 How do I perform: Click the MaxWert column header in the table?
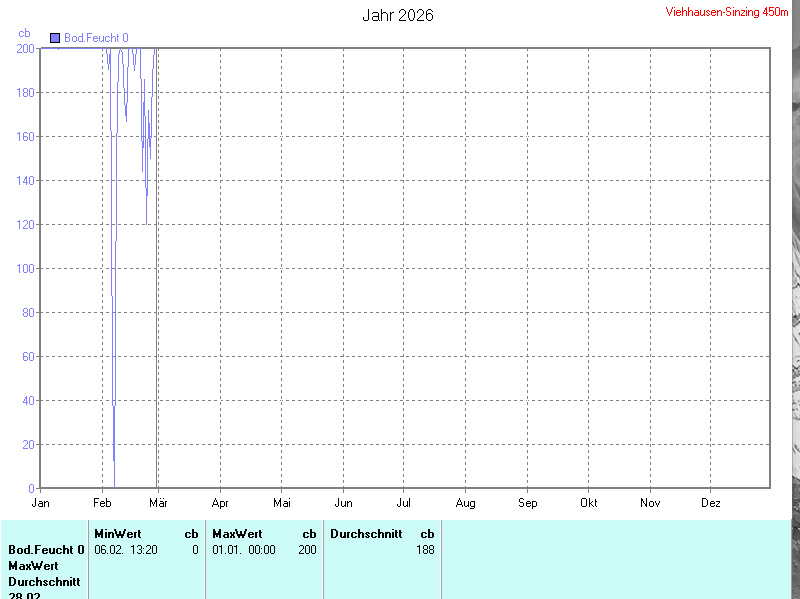[x=236, y=534]
